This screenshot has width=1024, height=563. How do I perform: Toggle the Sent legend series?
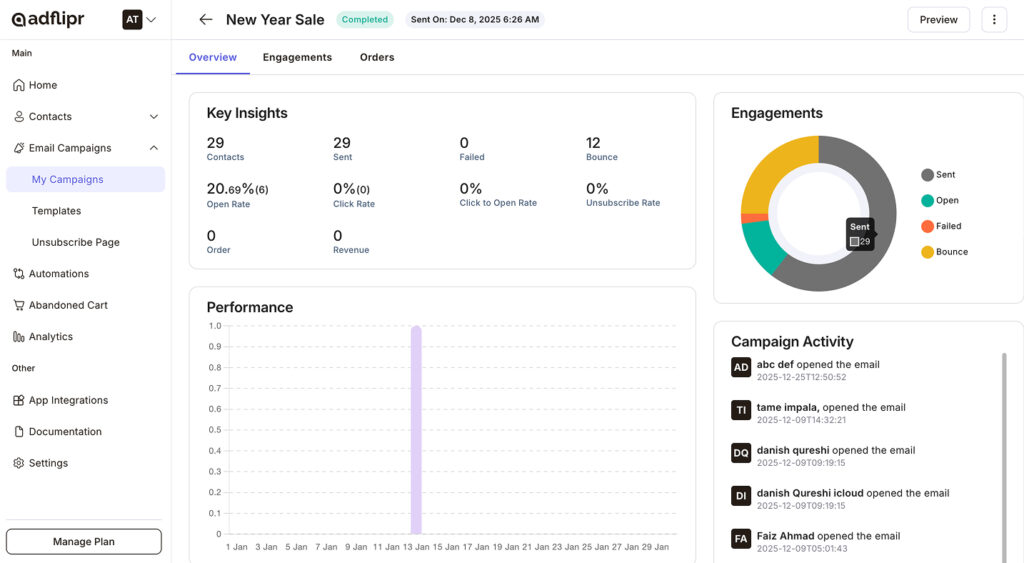click(938, 175)
